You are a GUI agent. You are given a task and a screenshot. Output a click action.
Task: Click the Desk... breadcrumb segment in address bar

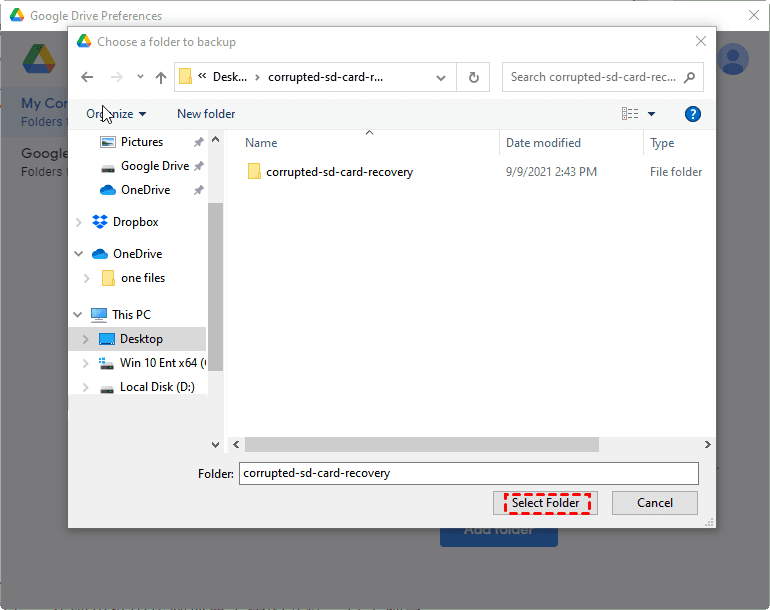229,77
